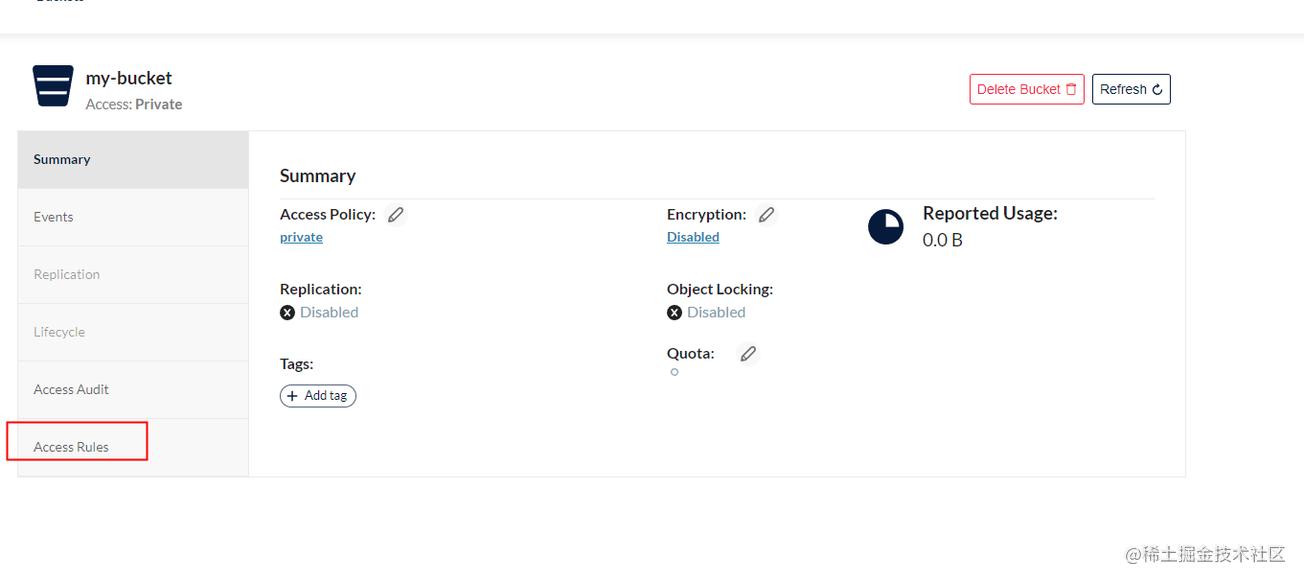Click the Encryption edit pencil icon
This screenshot has height=582, width=1304.
pos(766,214)
